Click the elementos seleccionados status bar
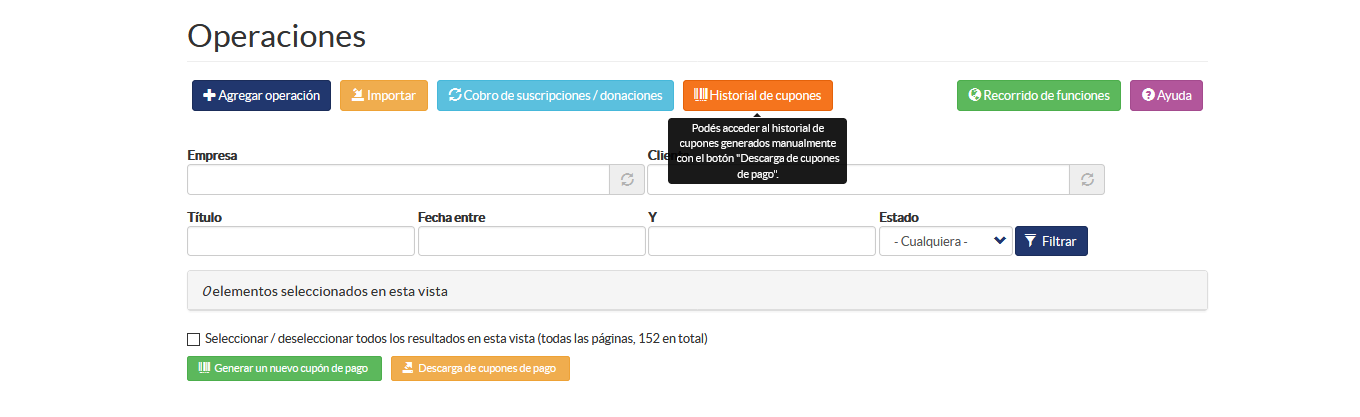1360x417 pixels. 697,291
